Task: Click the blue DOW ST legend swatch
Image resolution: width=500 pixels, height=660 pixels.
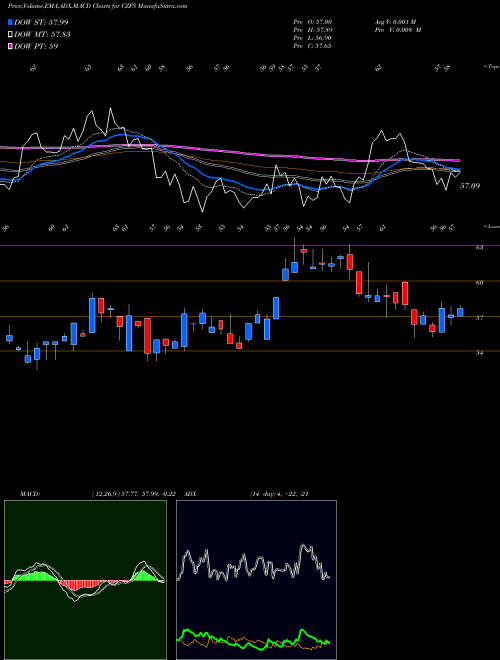Action: click(10, 22)
